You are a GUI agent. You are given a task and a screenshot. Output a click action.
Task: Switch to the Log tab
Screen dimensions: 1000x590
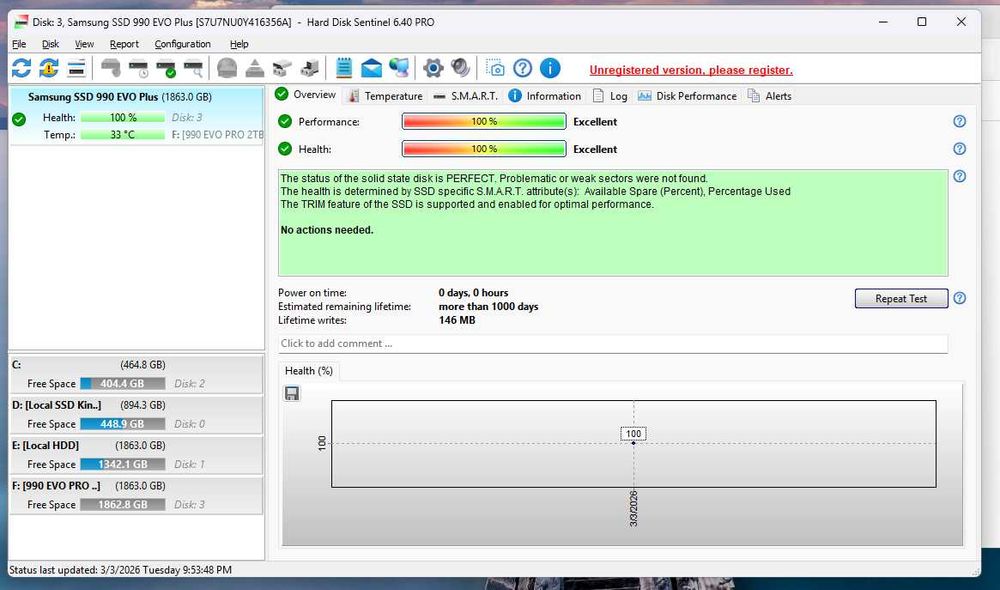[x=610, y=96]
